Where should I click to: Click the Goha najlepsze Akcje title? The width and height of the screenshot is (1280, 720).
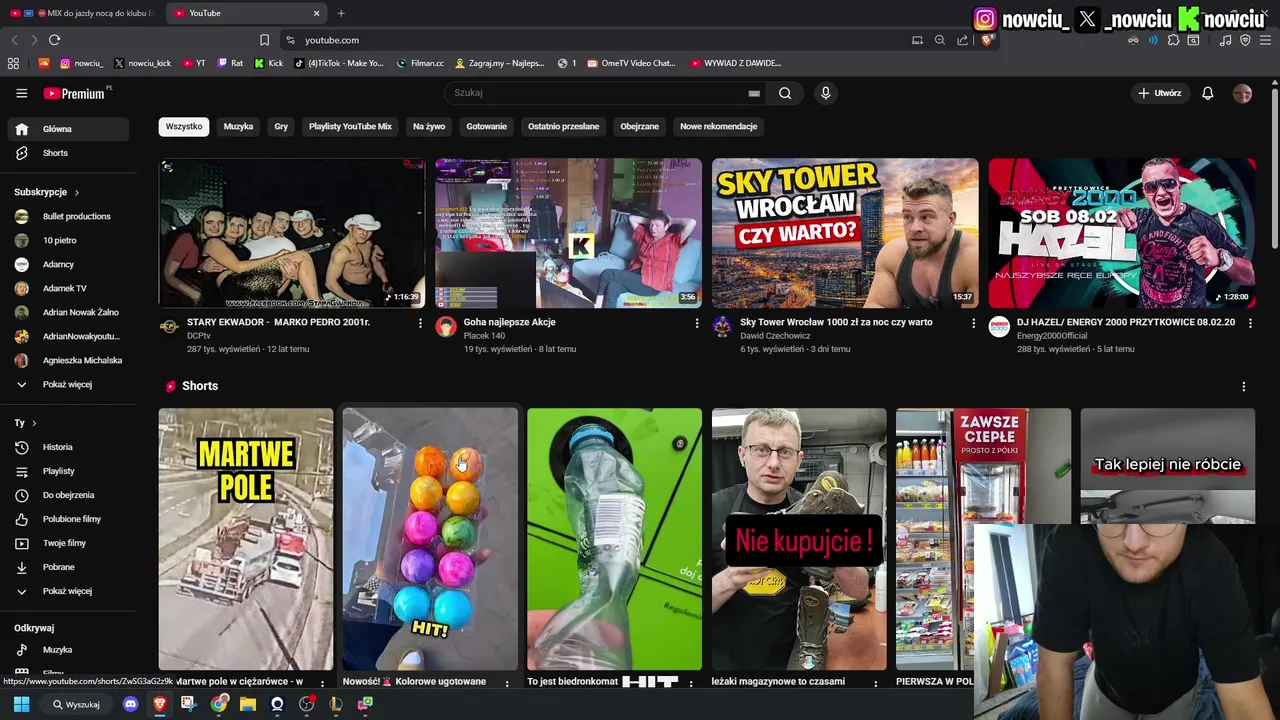point(509,322)
